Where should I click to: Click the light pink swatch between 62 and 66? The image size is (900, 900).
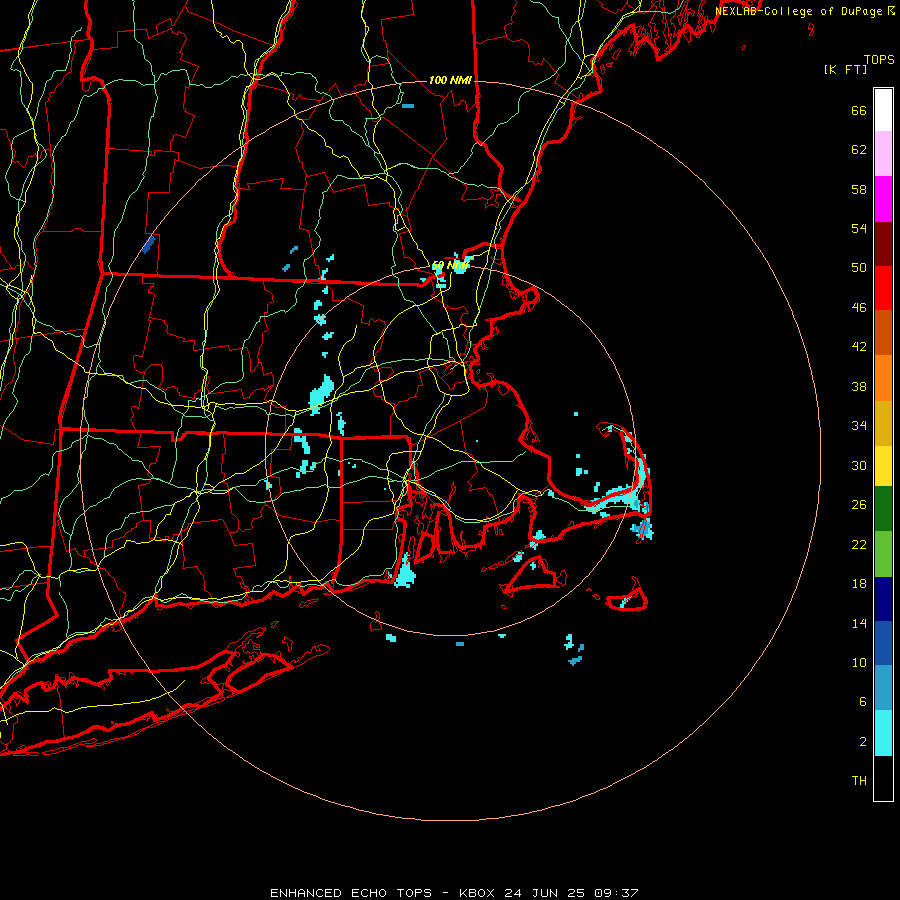pos(883,153)
